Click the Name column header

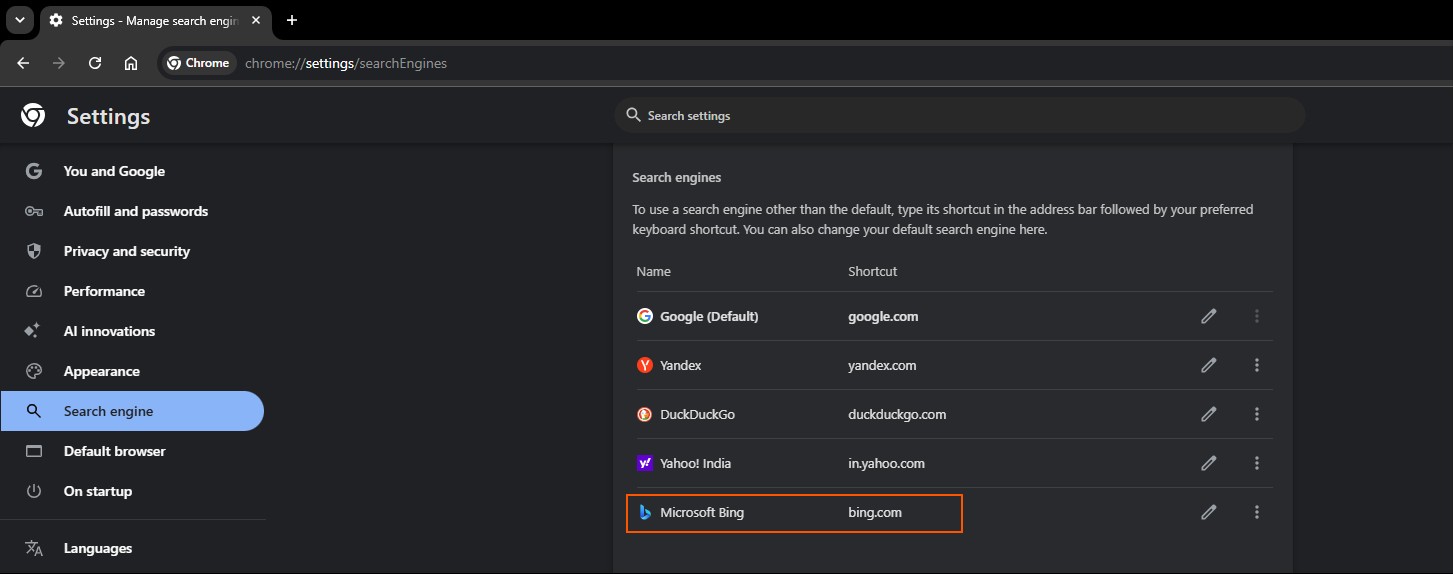654,271
